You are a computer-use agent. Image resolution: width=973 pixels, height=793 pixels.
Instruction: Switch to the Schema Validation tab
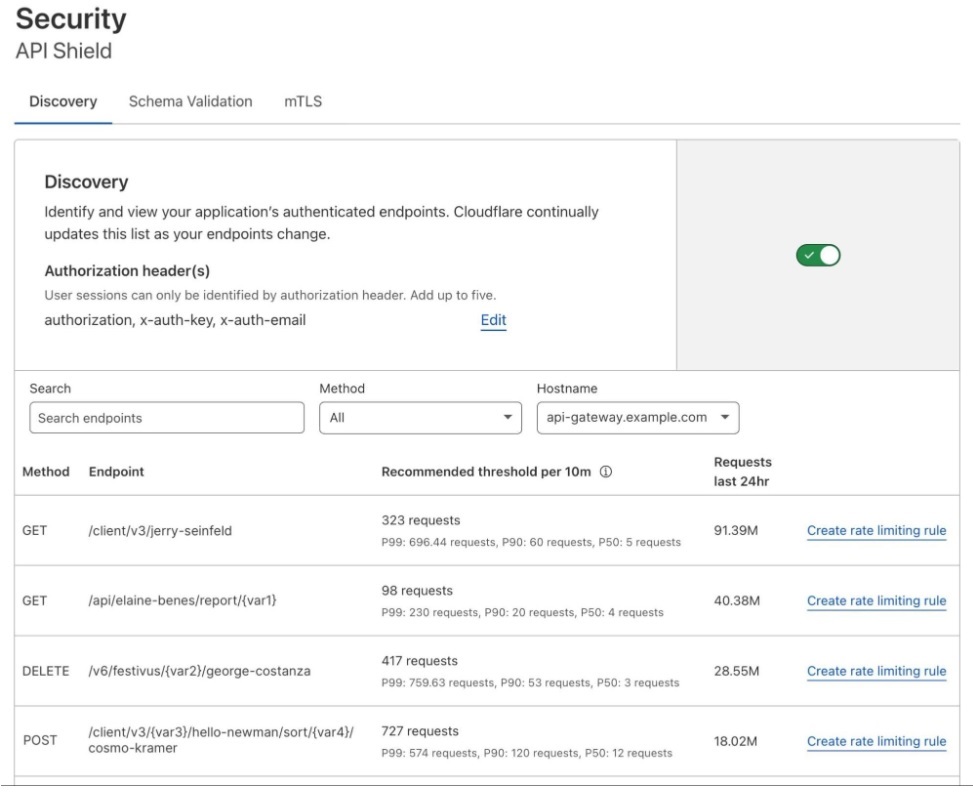[x=190, y=101]
